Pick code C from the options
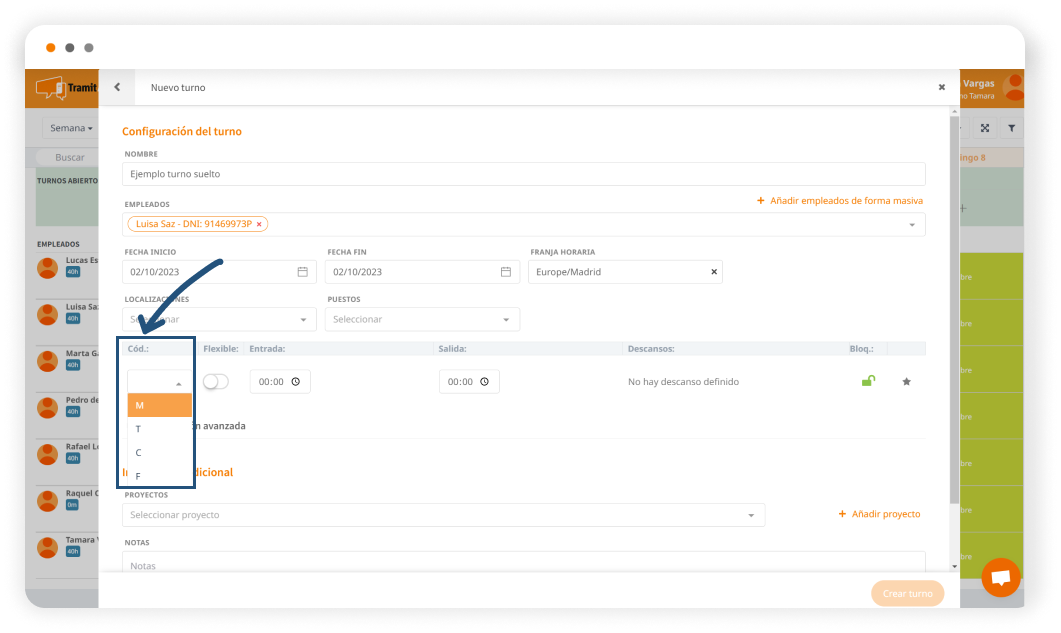Image resolution: width=1061 pixels, height=633 pixels. click(x=160, y=453)
